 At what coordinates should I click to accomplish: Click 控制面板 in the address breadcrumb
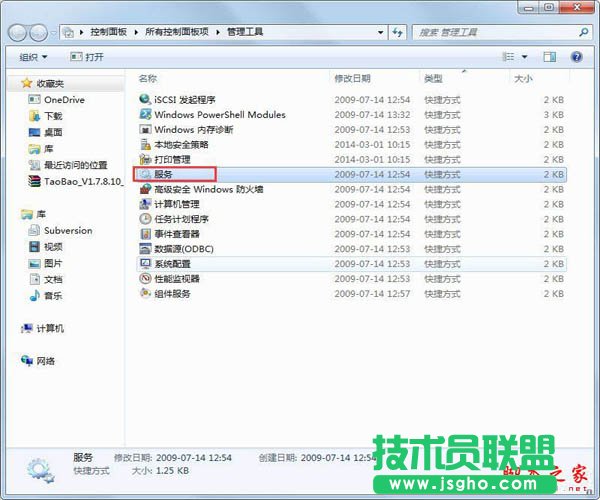(108, 32)
